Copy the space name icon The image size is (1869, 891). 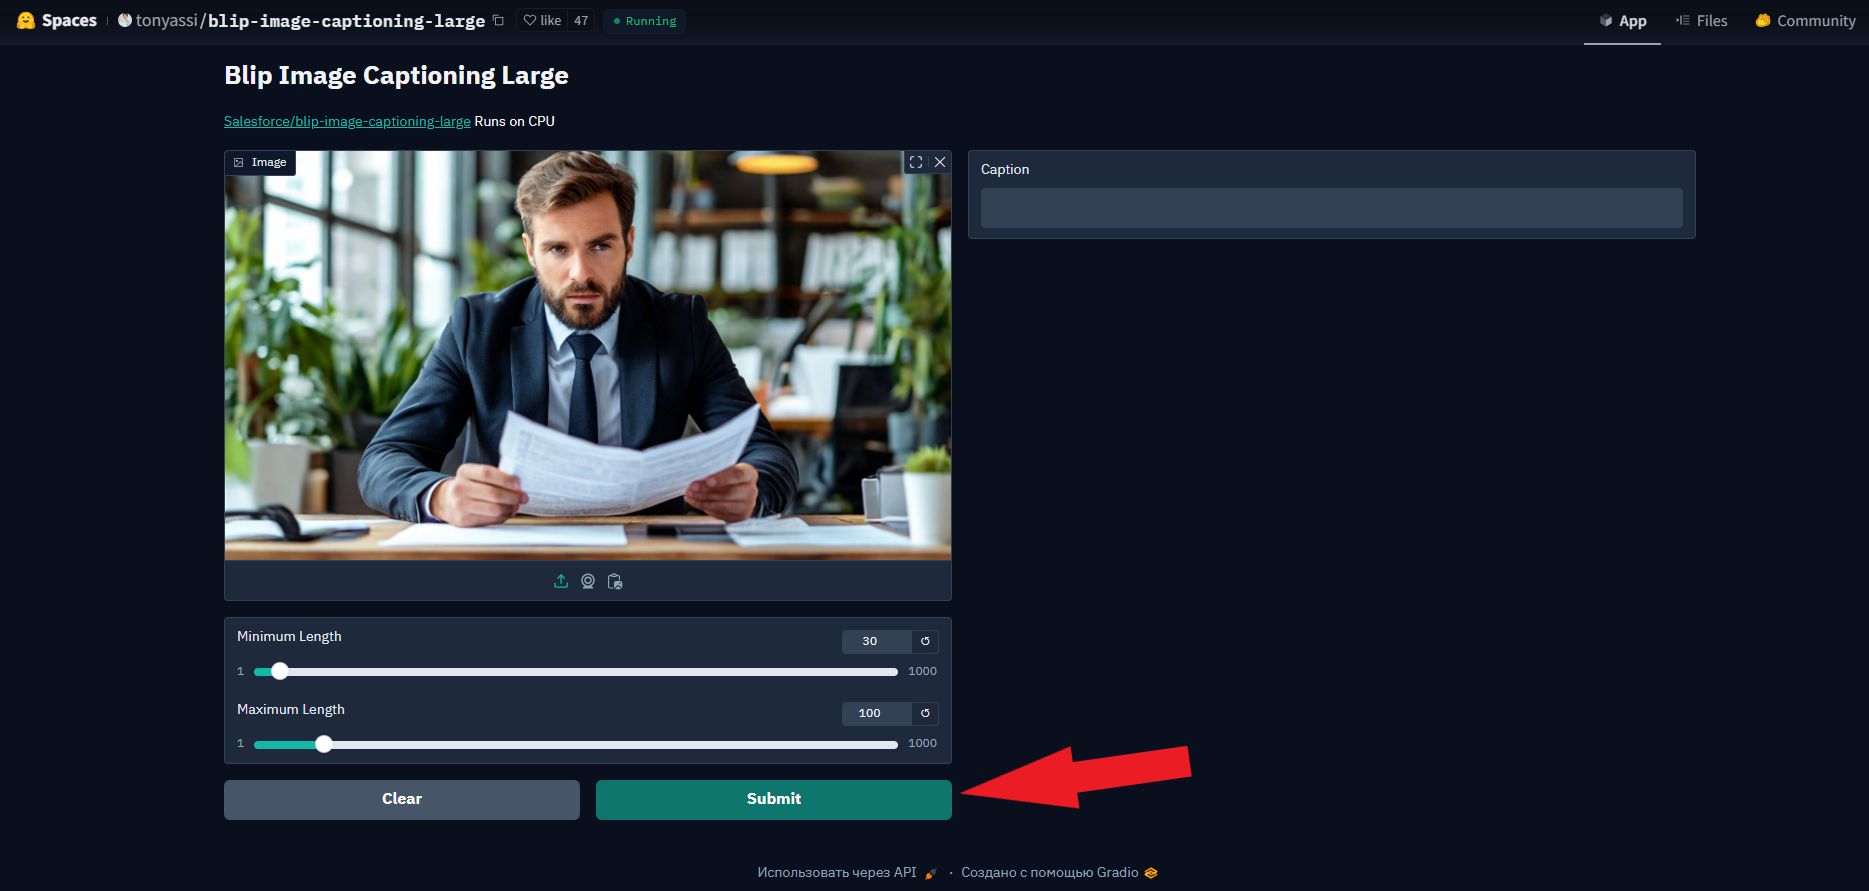pos(498,20)
